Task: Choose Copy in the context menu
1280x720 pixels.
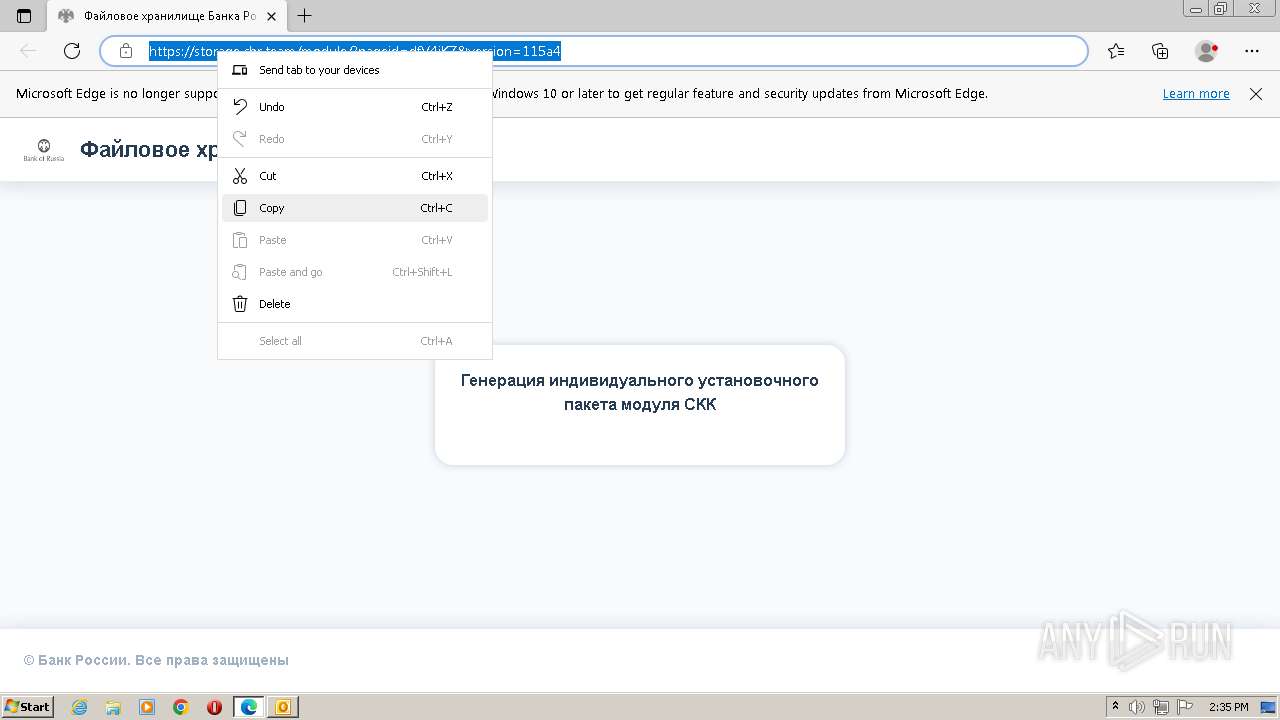Action: [x=355, y=208]
